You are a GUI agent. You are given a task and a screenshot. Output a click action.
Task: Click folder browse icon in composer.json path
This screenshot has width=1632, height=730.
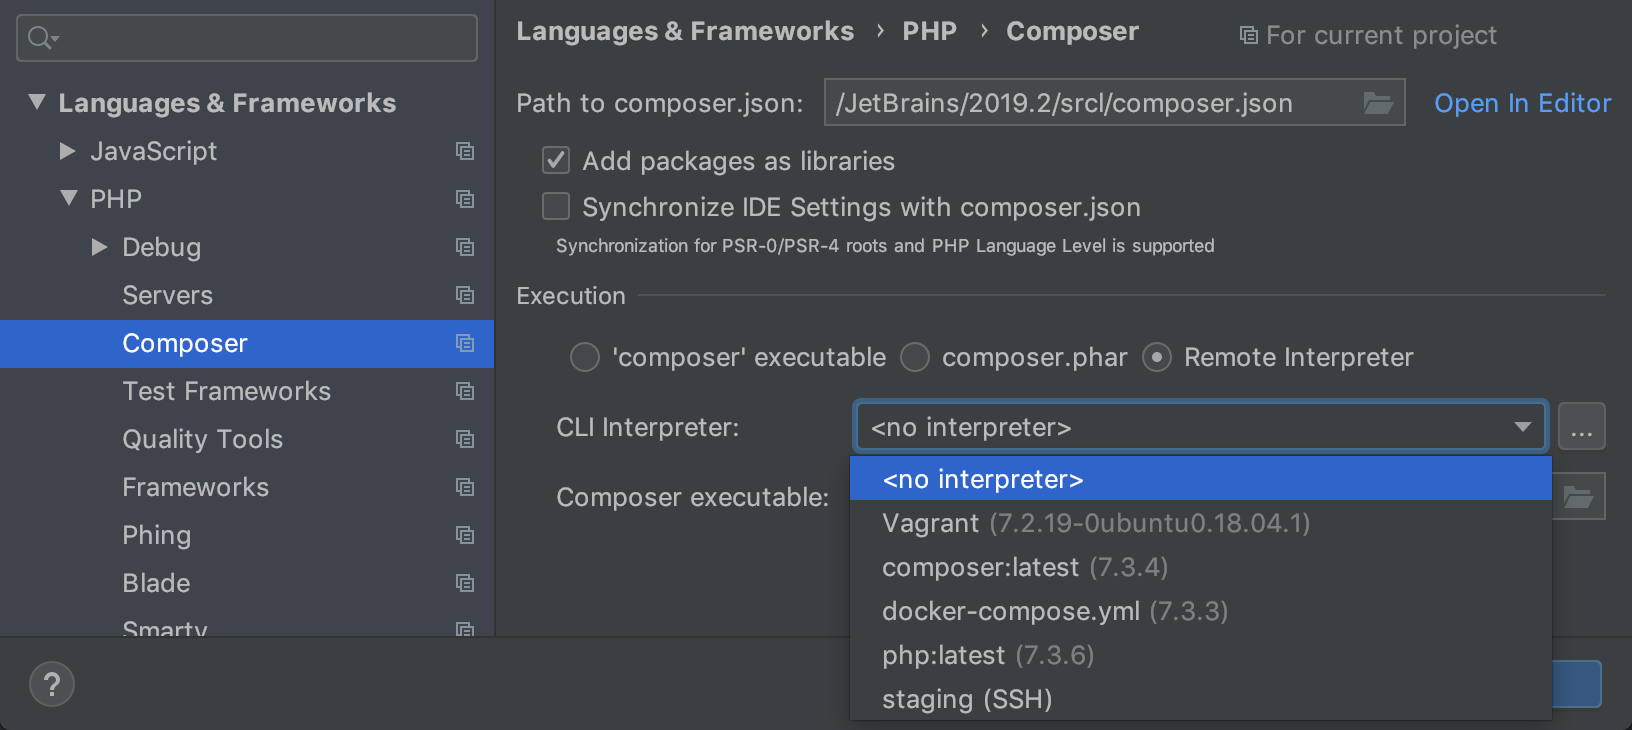click(x=1378, y=103)
